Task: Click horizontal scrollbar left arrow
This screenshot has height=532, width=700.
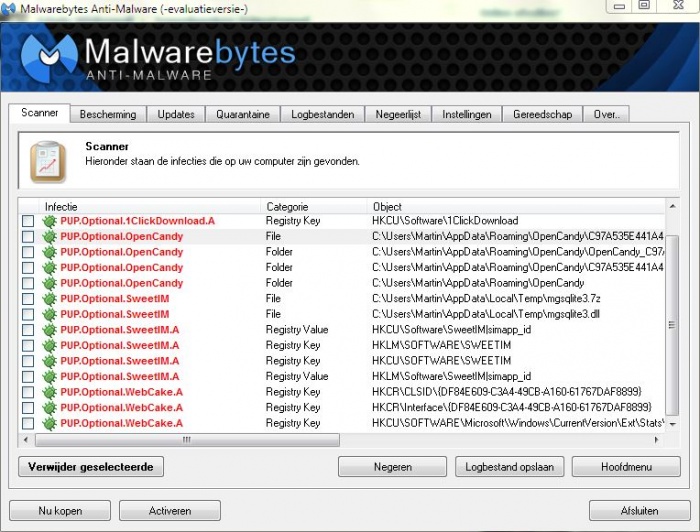Action: click(x=26, y=440)
